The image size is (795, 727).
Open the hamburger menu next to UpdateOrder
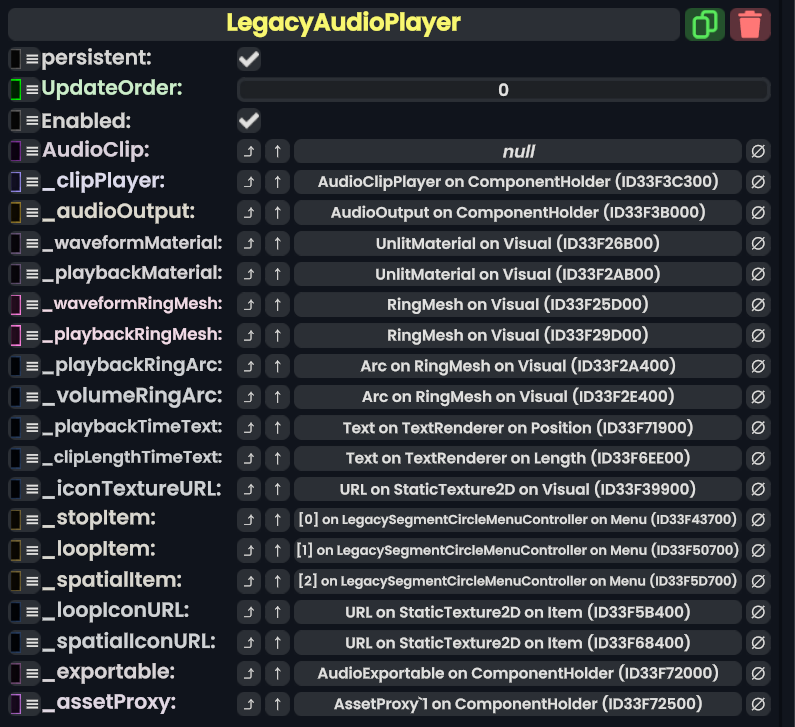[x=32, y=90]
